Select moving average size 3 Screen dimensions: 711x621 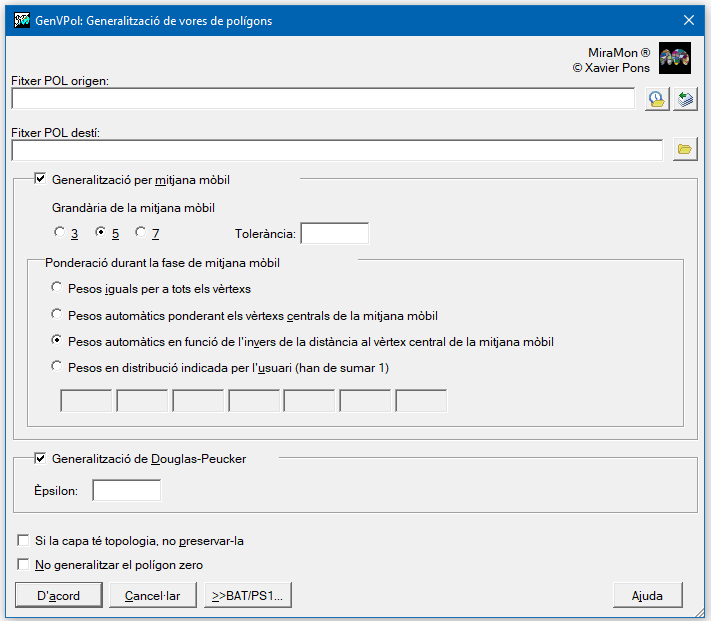tap(59, 232)
